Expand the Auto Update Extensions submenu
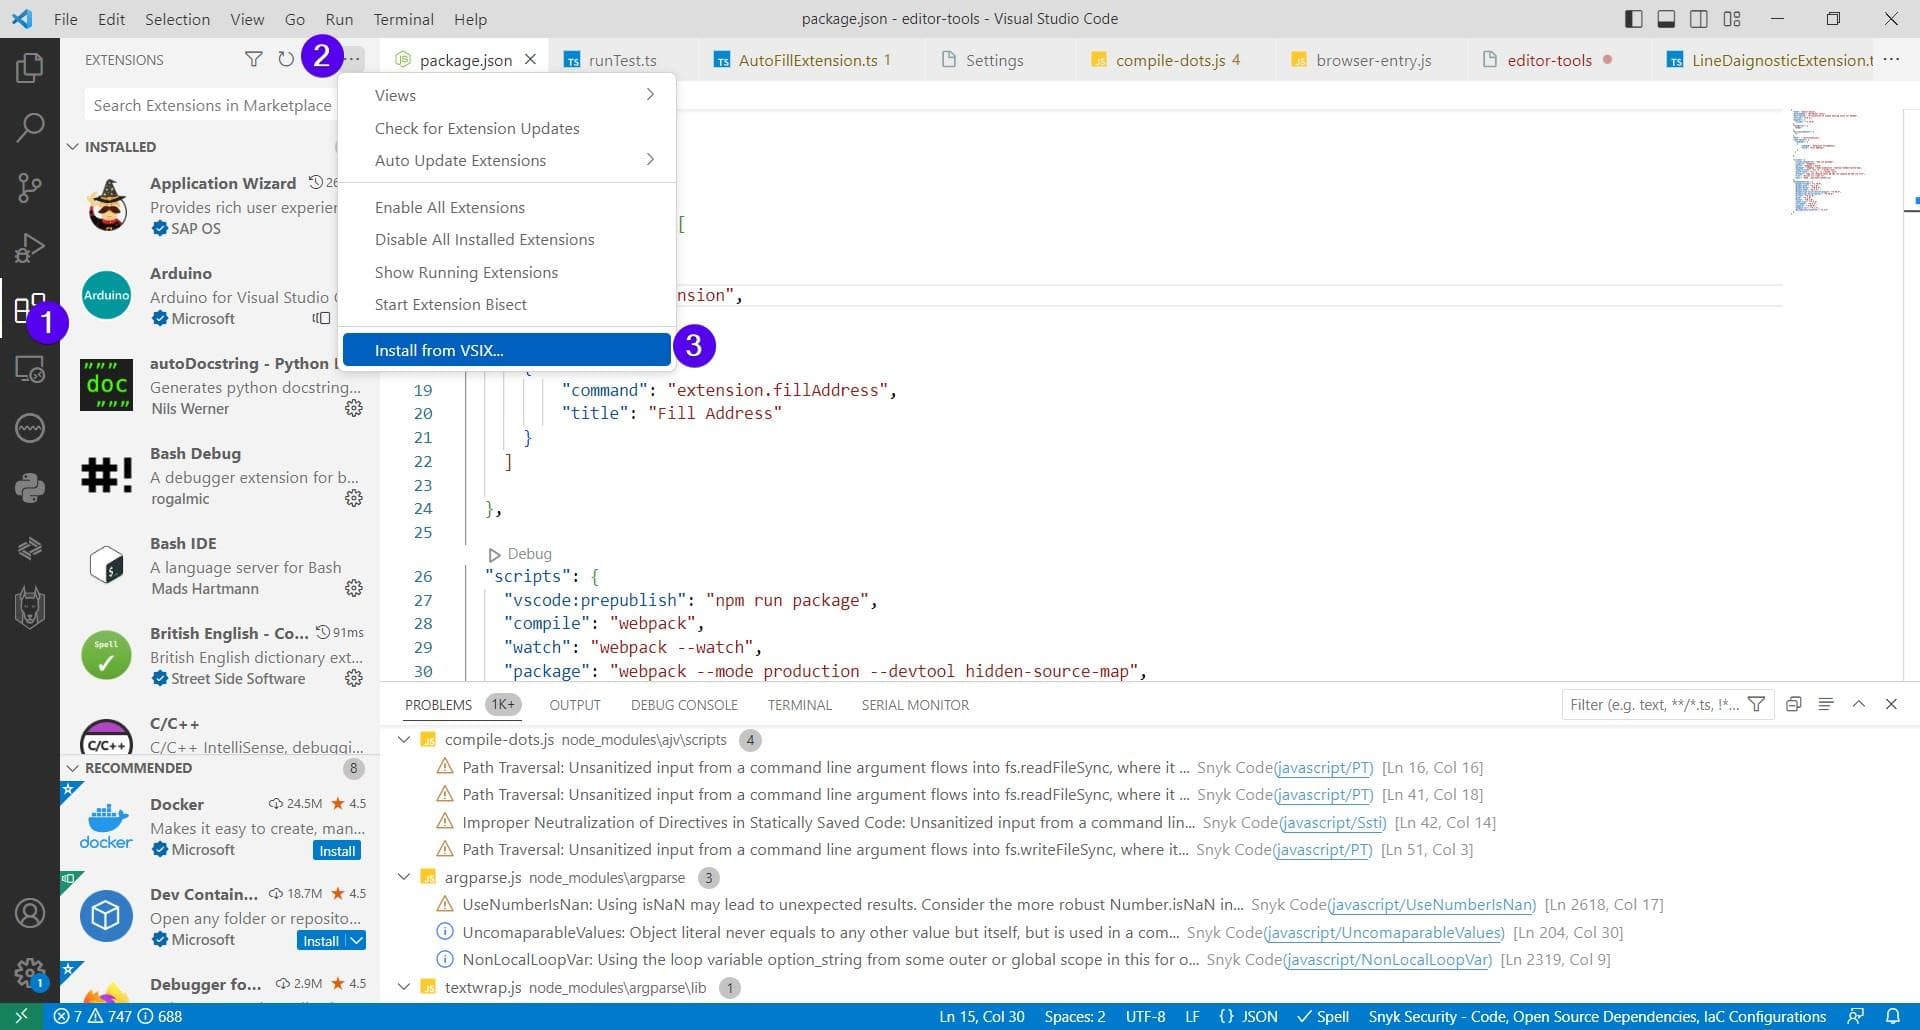Image resolution: width=1920 pixels, height=1030 pixels. click(x=507, y=160)
